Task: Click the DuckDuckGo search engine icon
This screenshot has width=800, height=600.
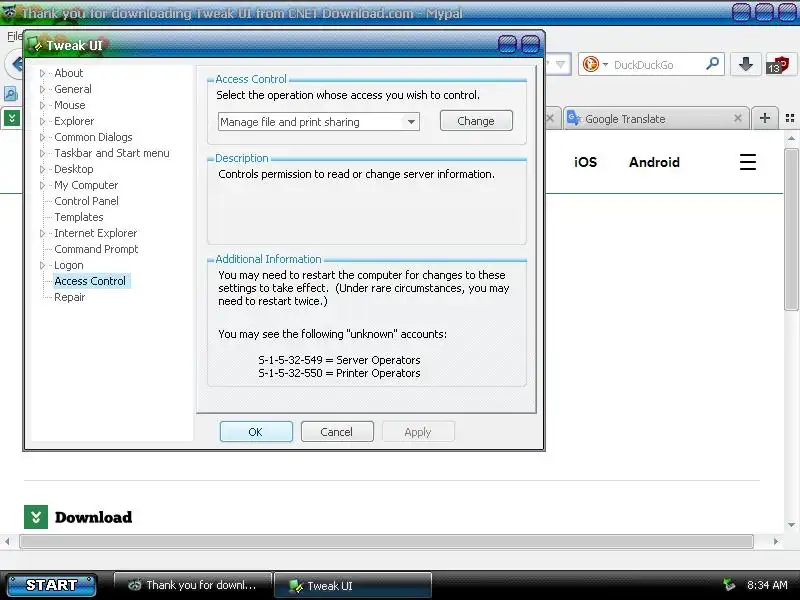Action: 591,65
